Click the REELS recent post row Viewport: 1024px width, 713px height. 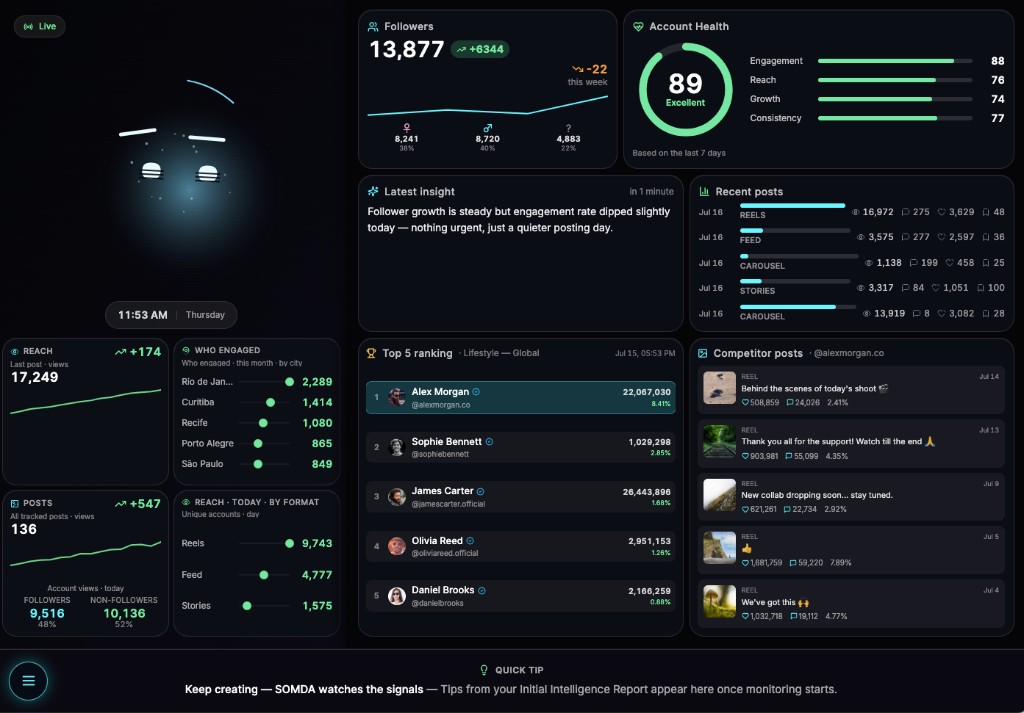coord(852,212)
